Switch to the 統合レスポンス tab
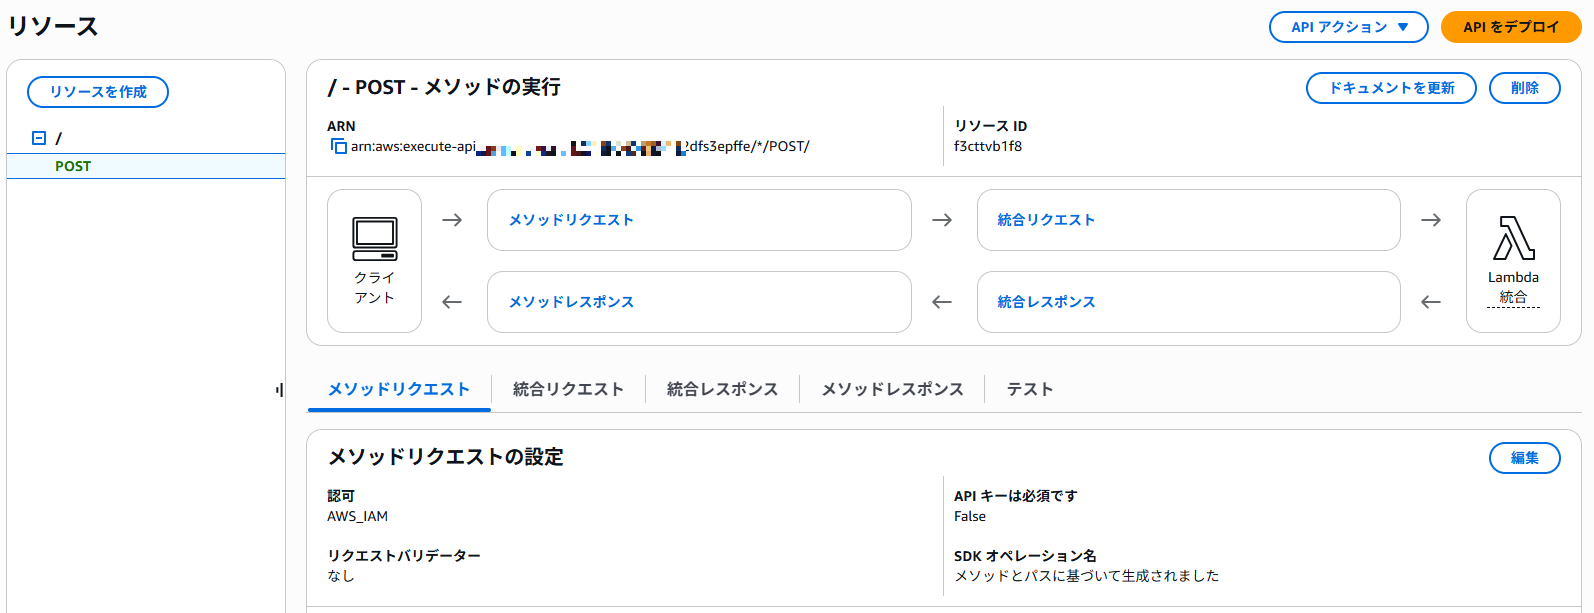 point(722,389)
